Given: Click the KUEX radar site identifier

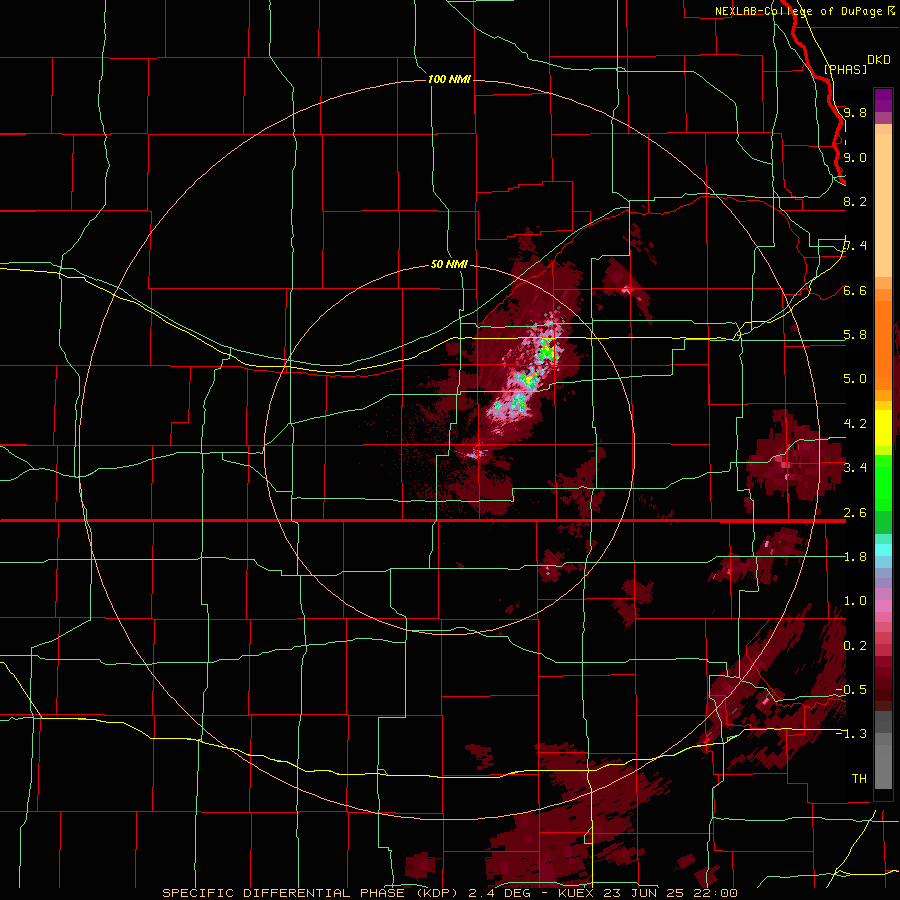Looking at the screenshot, I should tap(576, 893).
